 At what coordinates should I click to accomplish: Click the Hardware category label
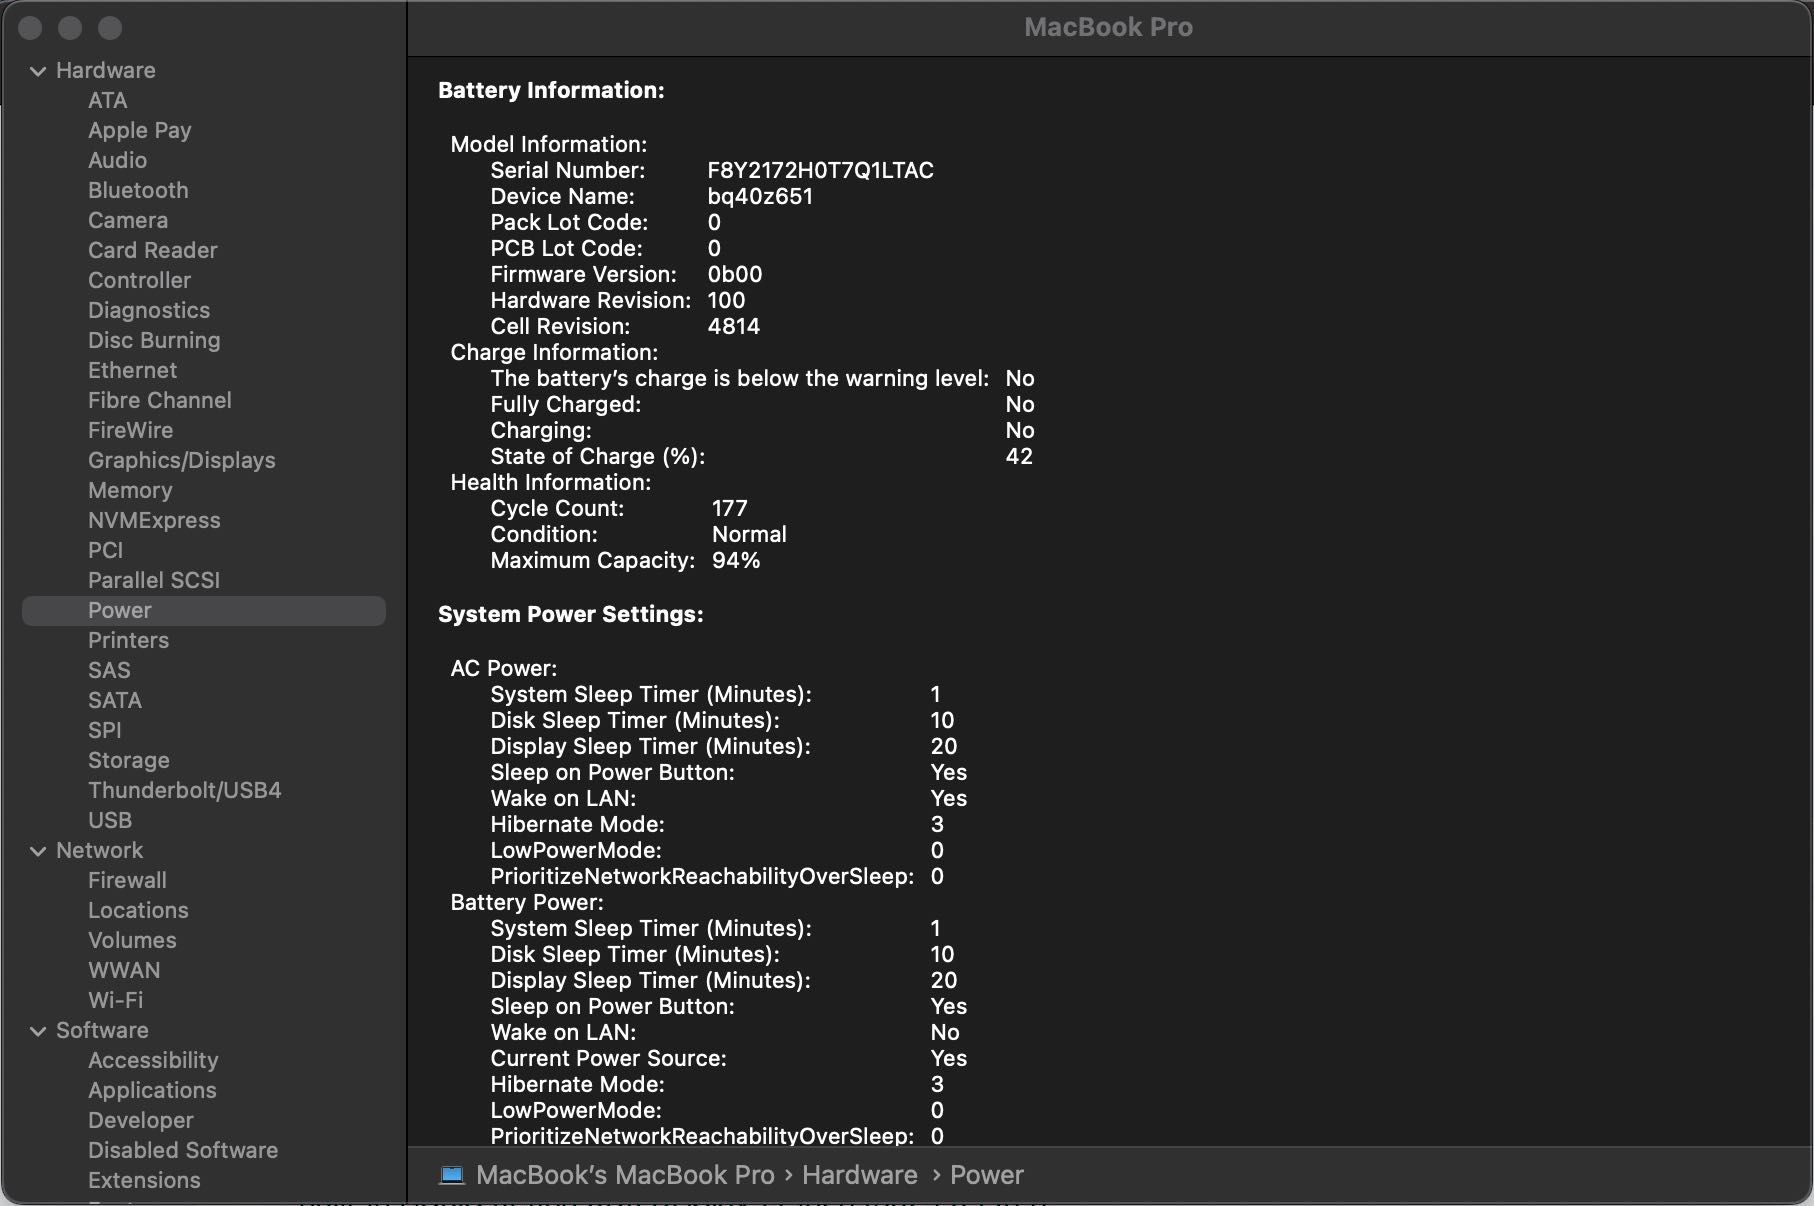click(105, 71)
